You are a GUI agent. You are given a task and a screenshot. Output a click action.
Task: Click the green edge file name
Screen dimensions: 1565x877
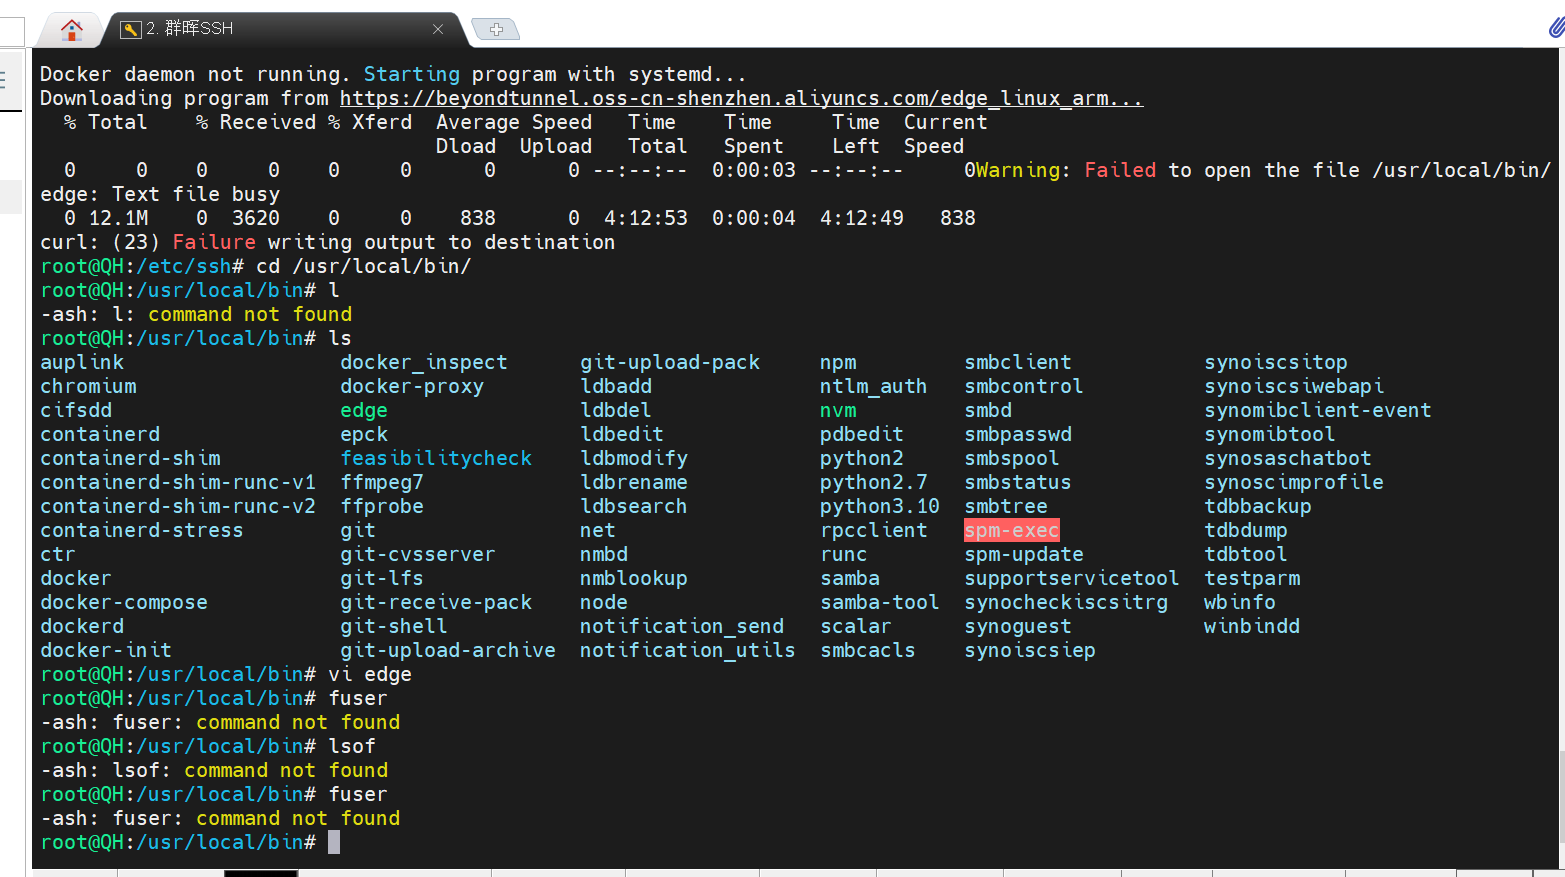[x=364, y=410]
